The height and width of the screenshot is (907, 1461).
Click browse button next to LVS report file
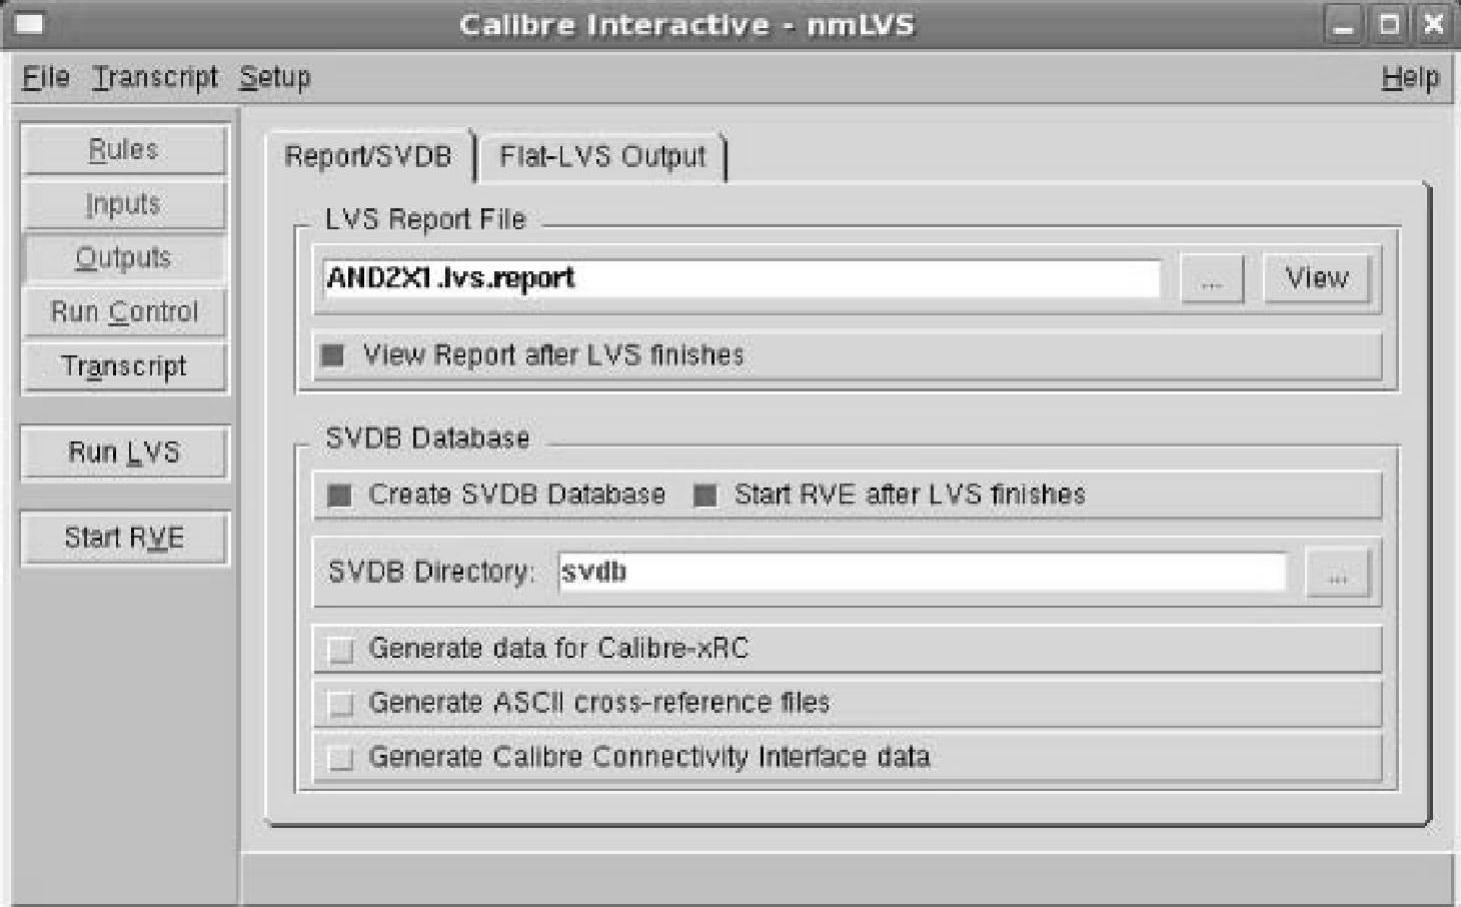click(x=1211, y=279)
